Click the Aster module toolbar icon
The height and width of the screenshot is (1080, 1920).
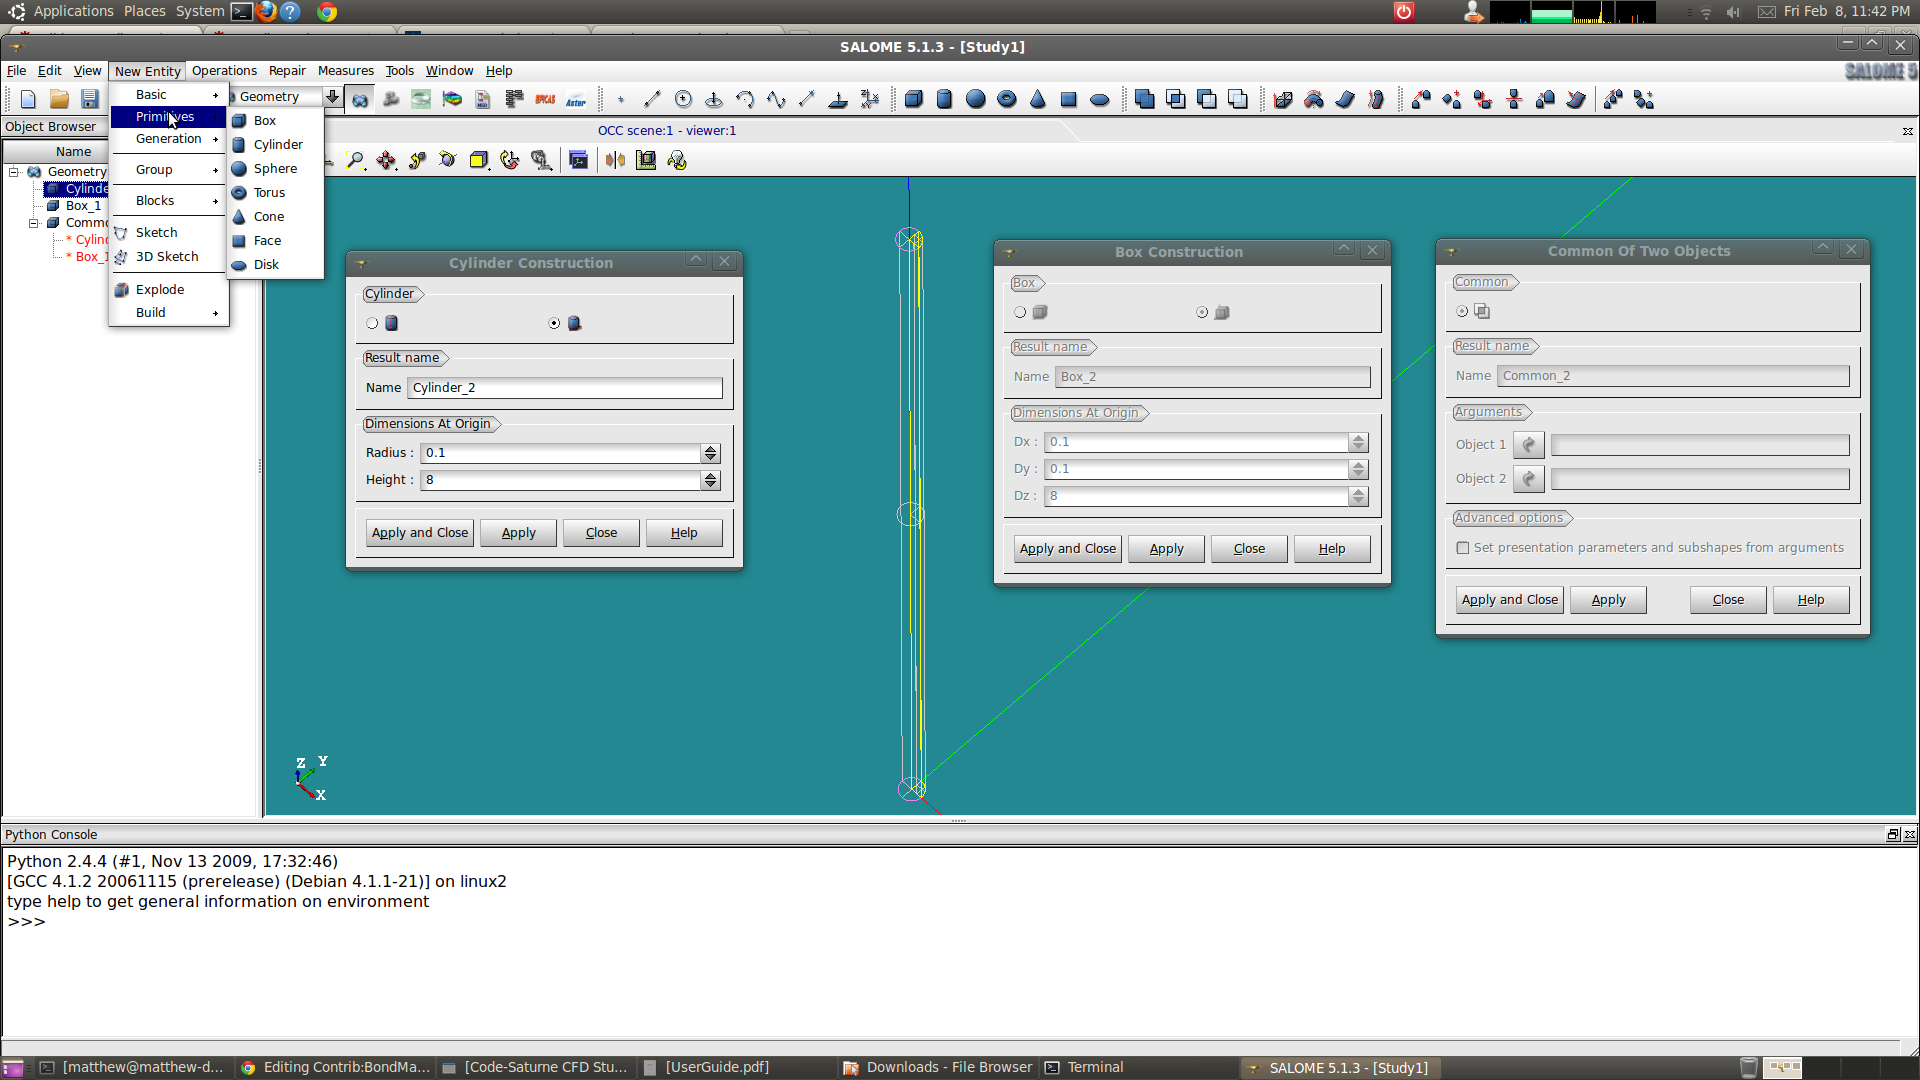coord(576,99)
